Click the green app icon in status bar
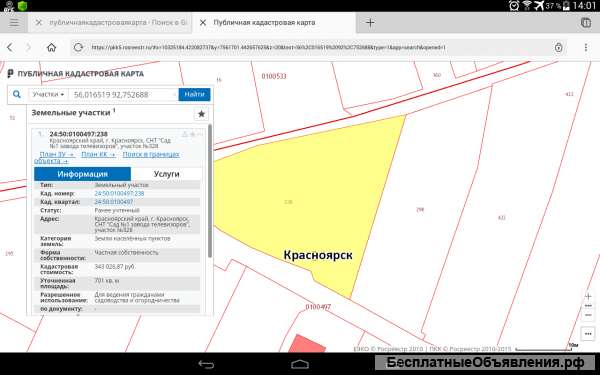This screenshot has height=375, width=600. [x=22, y=5]
